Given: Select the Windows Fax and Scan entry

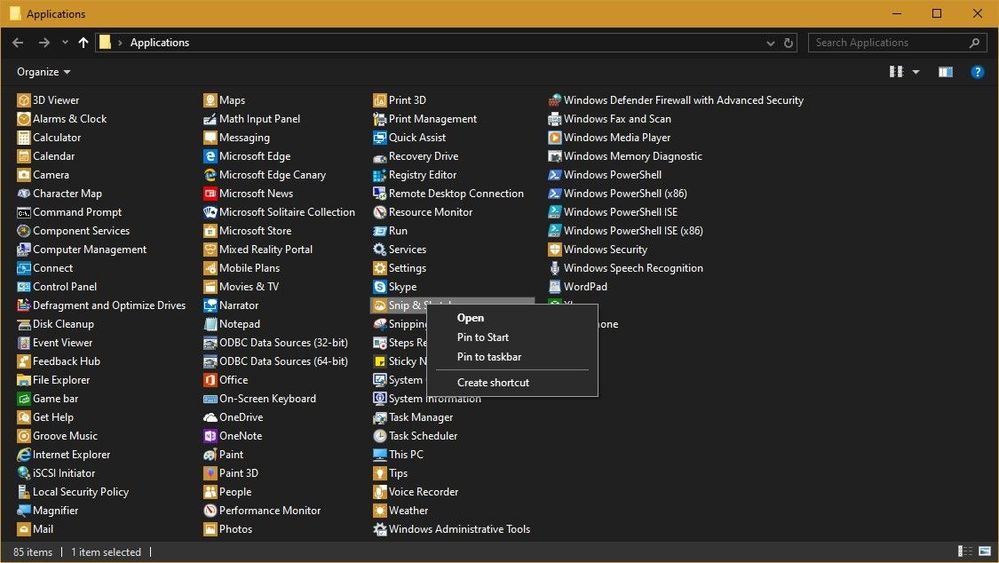Looking at the screenshot, I should pyautogui.click(x=610, y=118).
